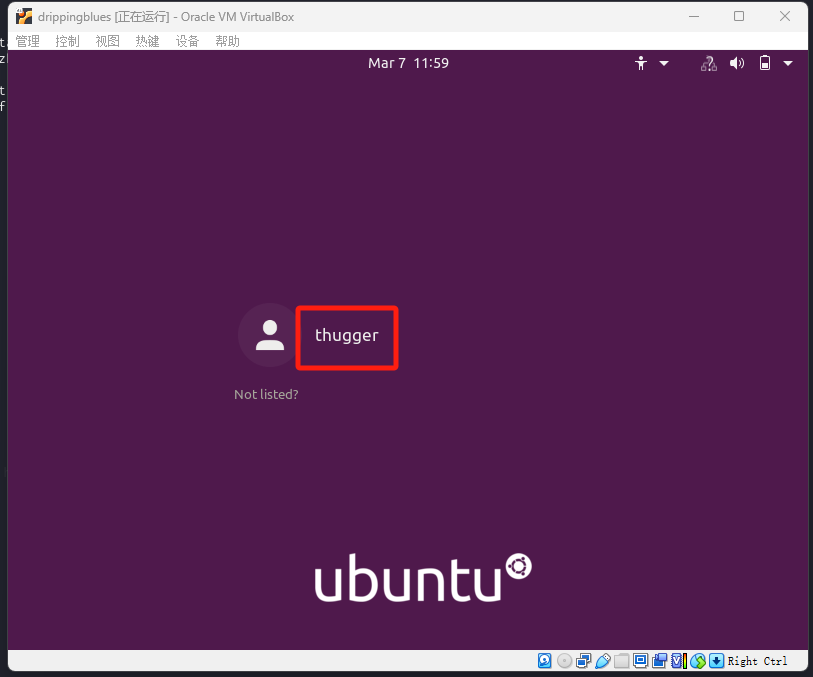813x677 pixels.
Task: Click the Ubuntu battery indicator icon
Action: pos(765,63)
